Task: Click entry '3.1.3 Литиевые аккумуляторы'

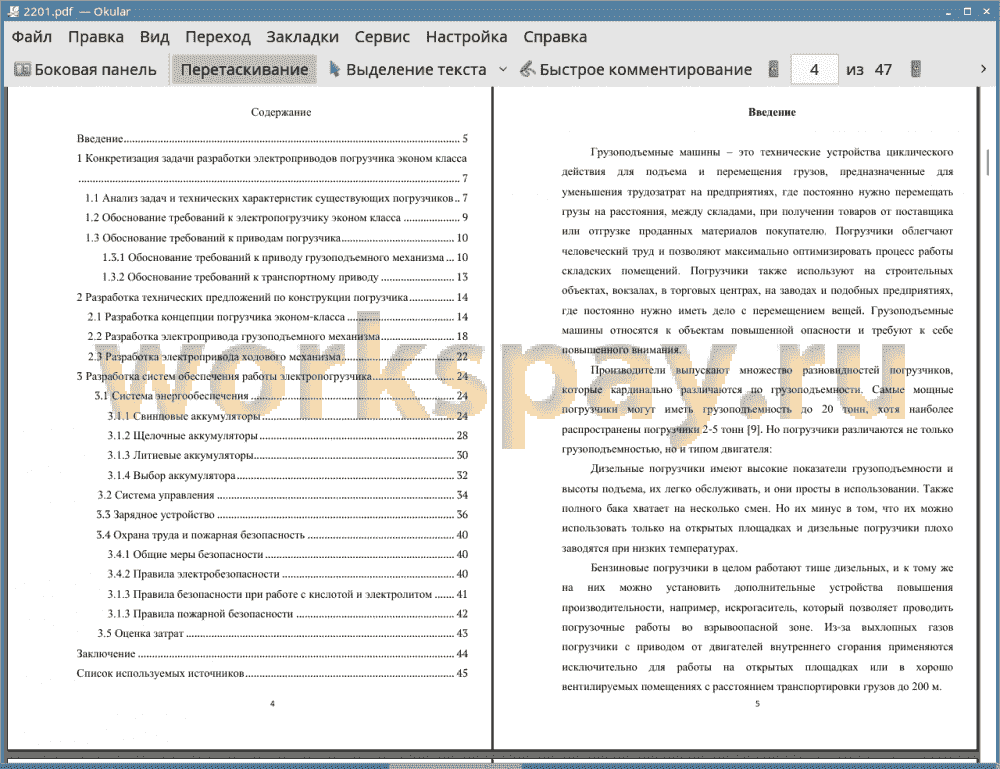Action: 288,455
